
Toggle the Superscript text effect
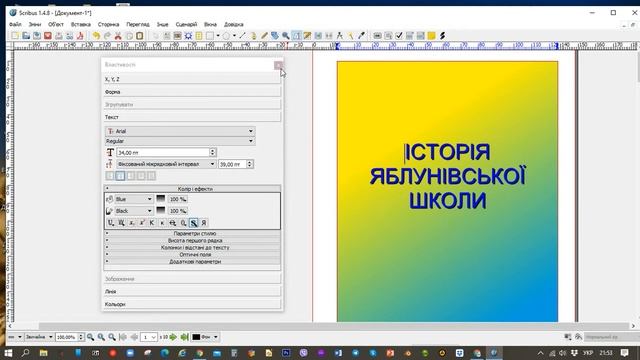click(142, 223)
